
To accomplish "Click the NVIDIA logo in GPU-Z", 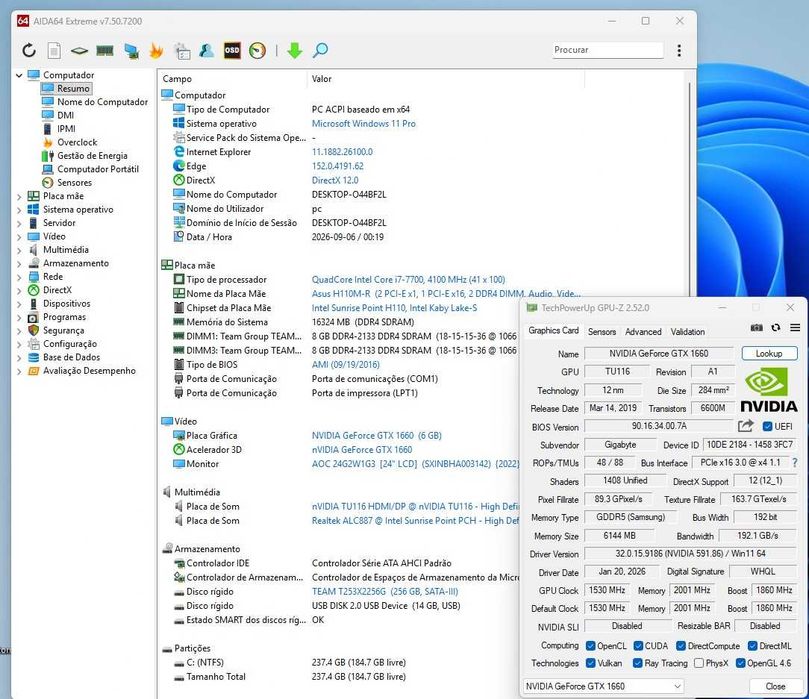I will (x=769, y=390).
